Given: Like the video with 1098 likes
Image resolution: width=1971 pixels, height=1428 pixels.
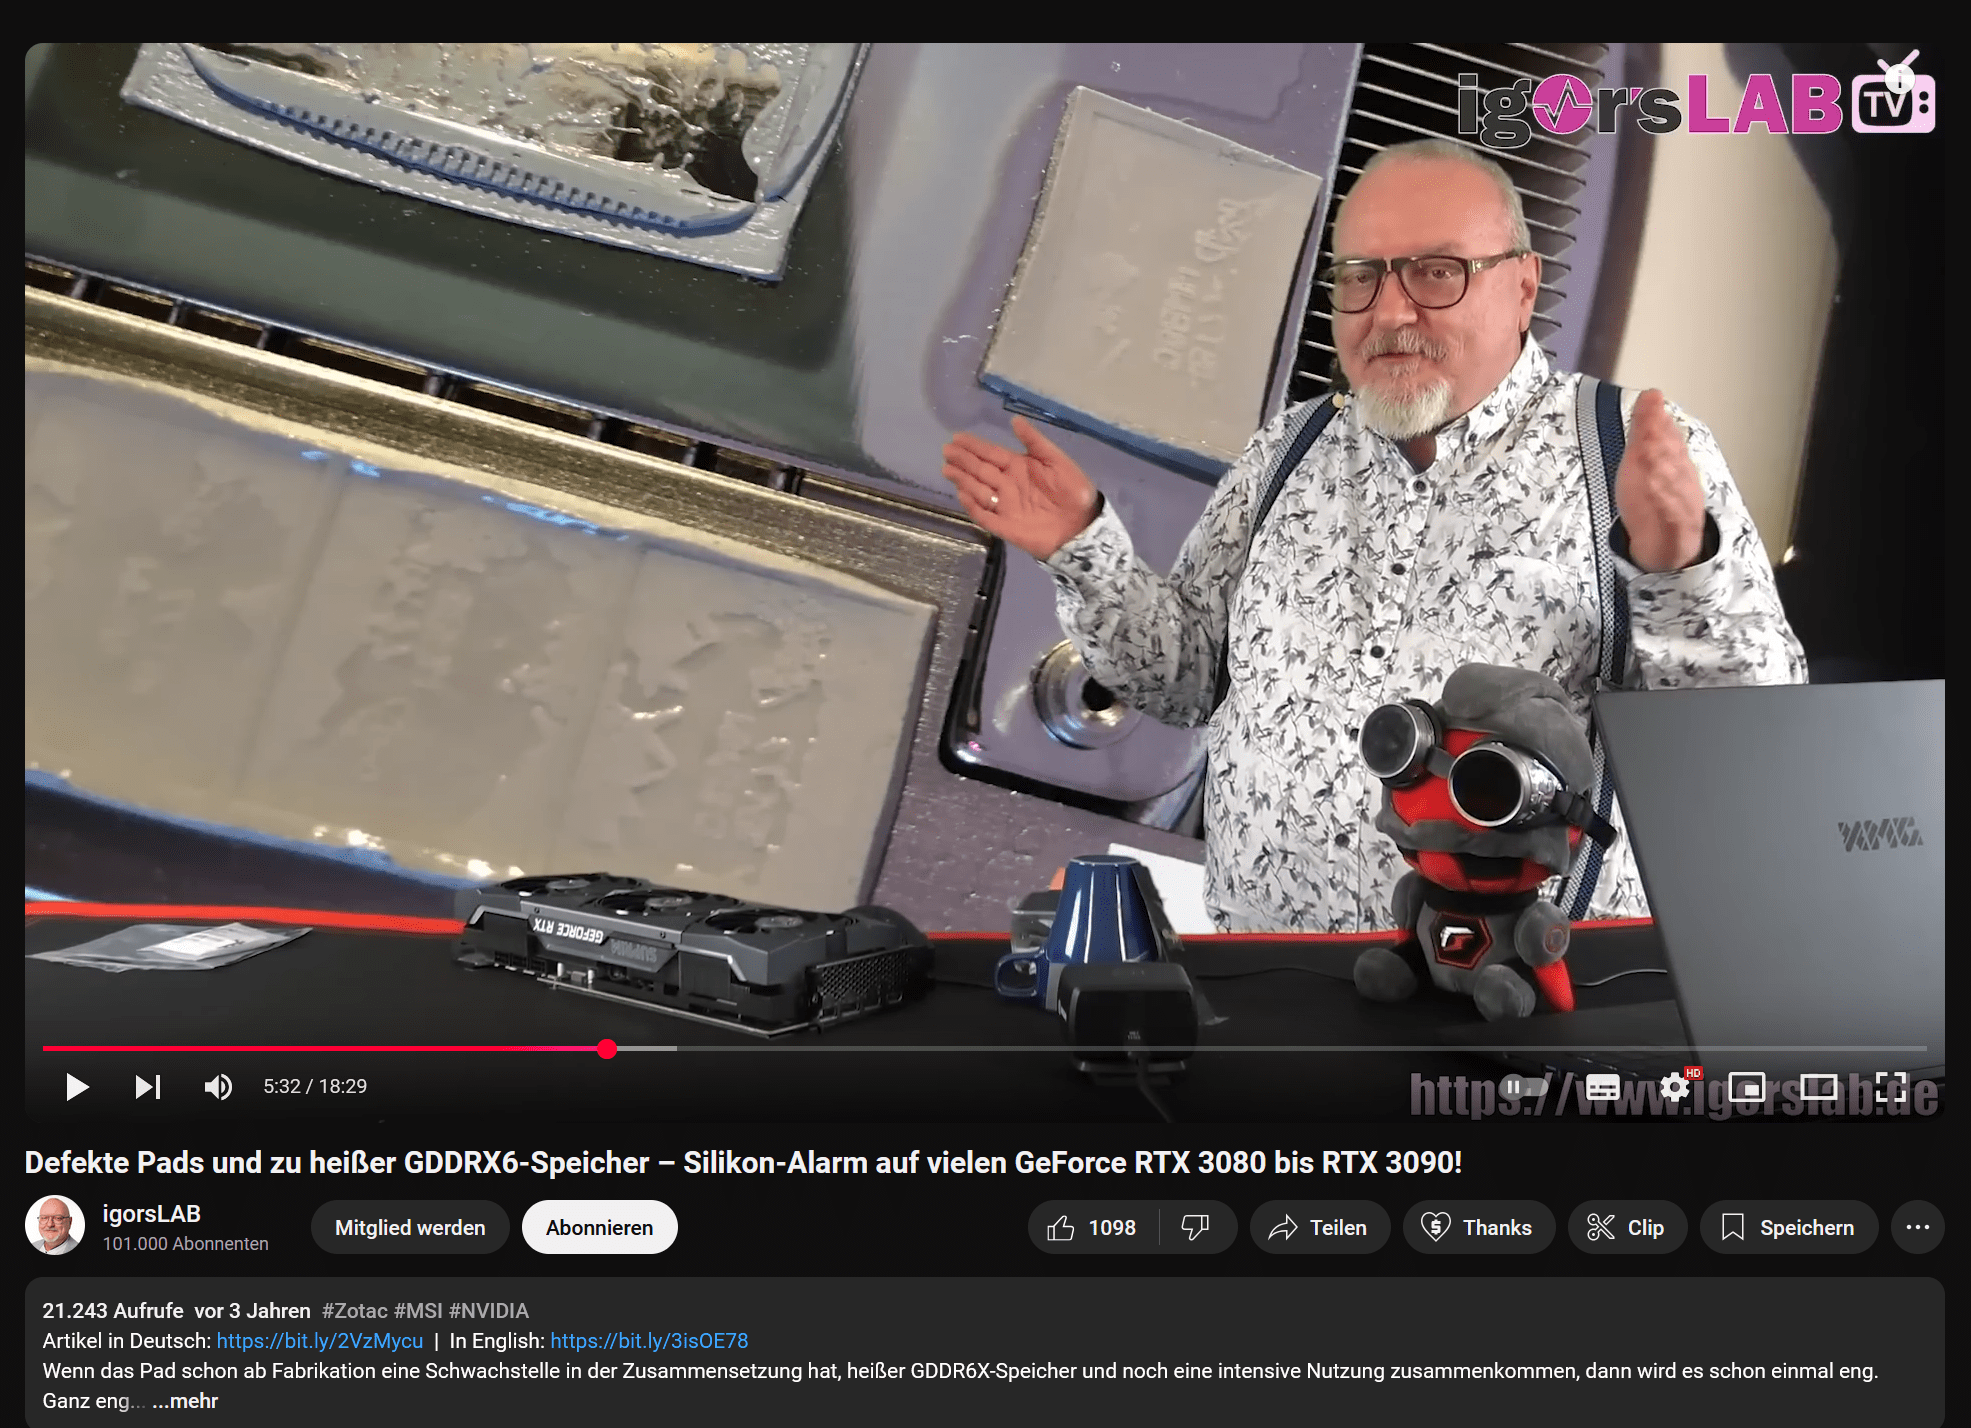Looking at the screenshot, I should [x=1092, y=1227].
